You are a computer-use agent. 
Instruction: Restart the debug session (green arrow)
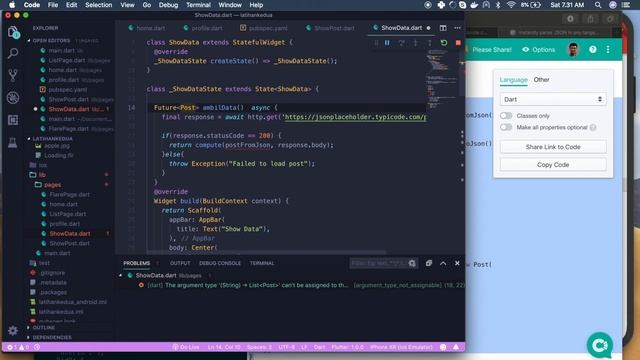(x=444, y=43)
